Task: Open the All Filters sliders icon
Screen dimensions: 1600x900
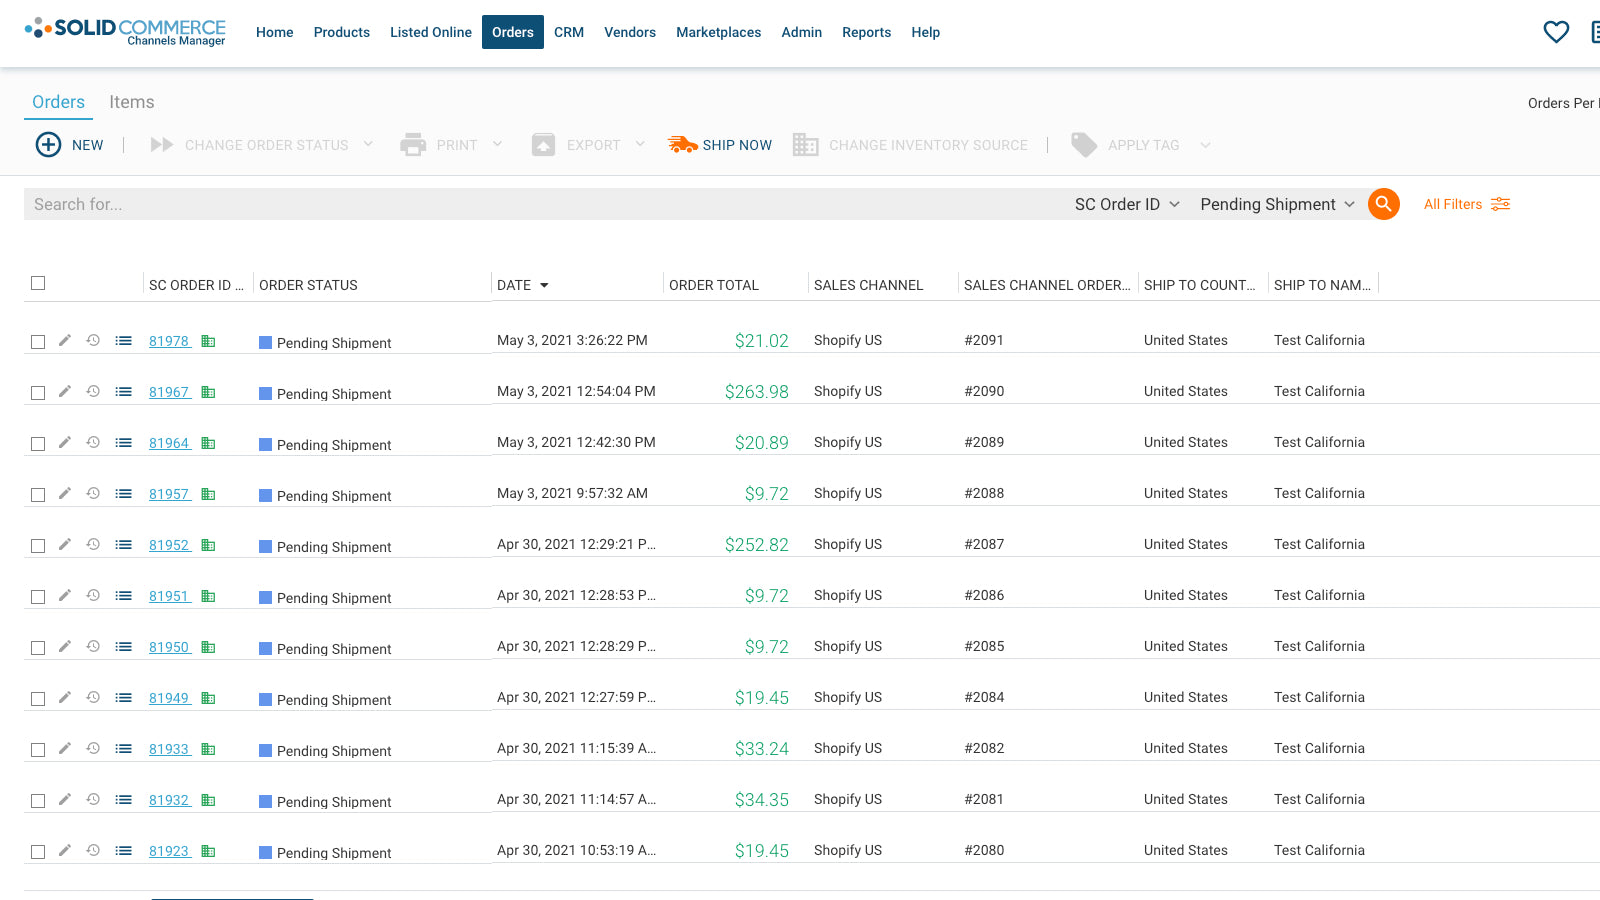Action: pyautogui.click(x=1500, y=204)
